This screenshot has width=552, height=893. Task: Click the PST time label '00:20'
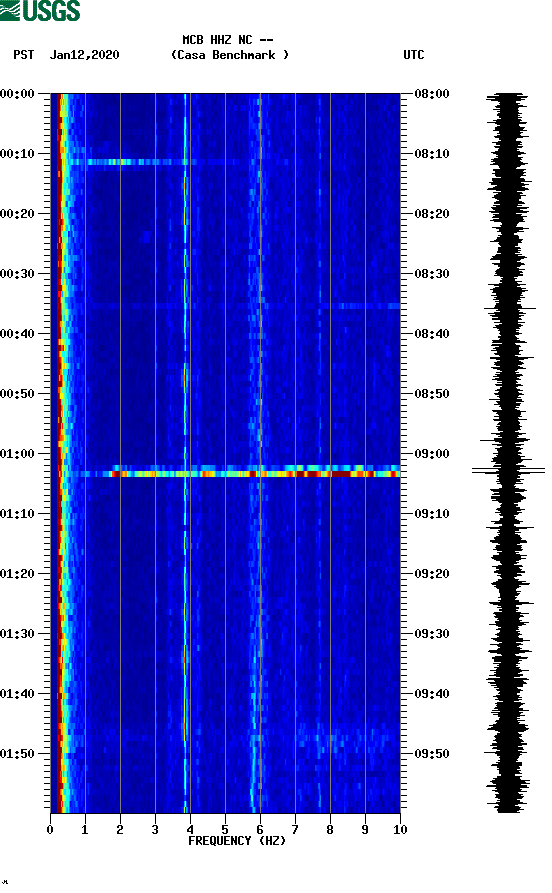pos(17,214)
